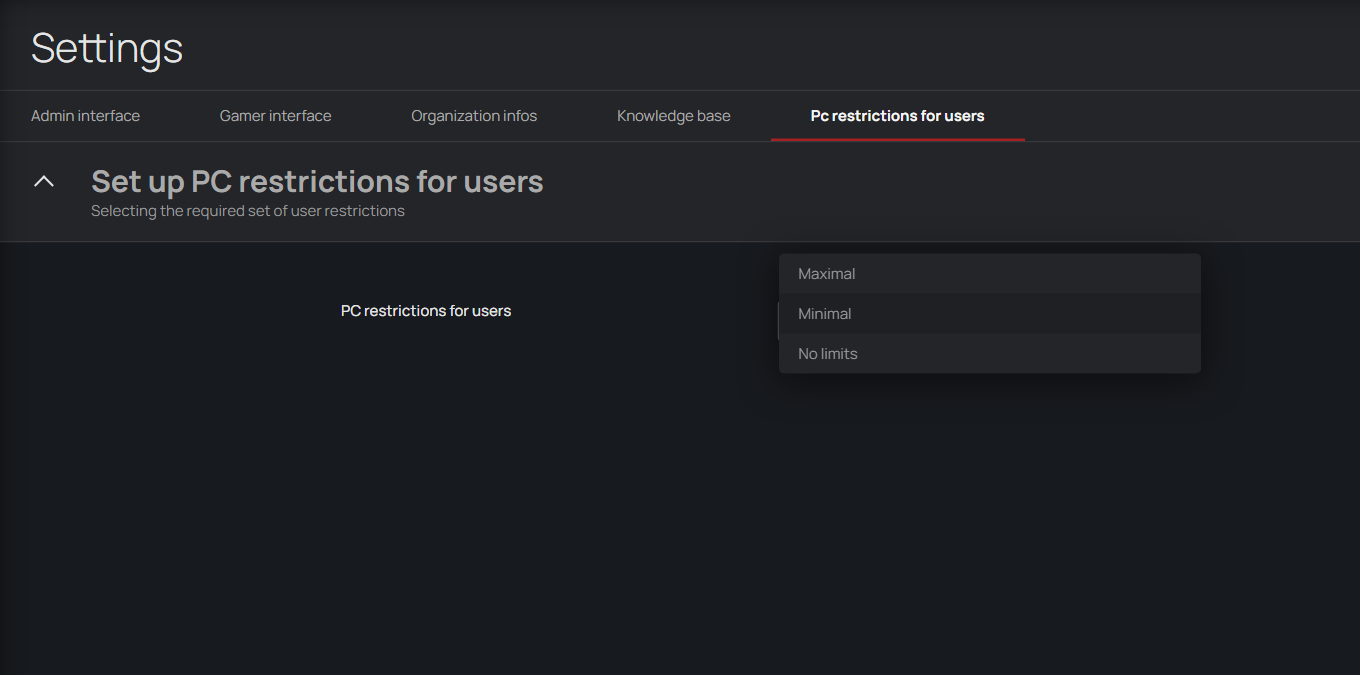Click the red underline beneath the active tab
This screenshot has width=1360, height=675.
coord(897,140)
